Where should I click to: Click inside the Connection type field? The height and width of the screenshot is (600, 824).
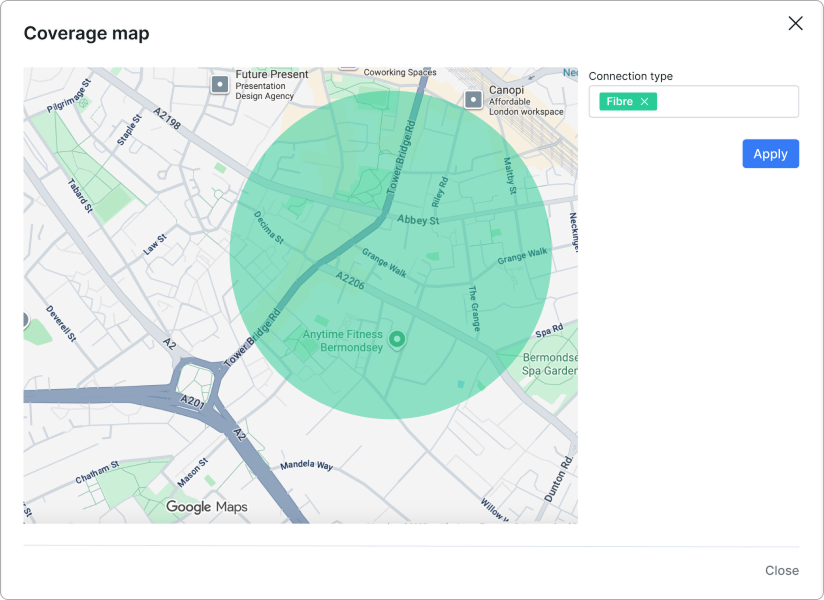[694, 101]
